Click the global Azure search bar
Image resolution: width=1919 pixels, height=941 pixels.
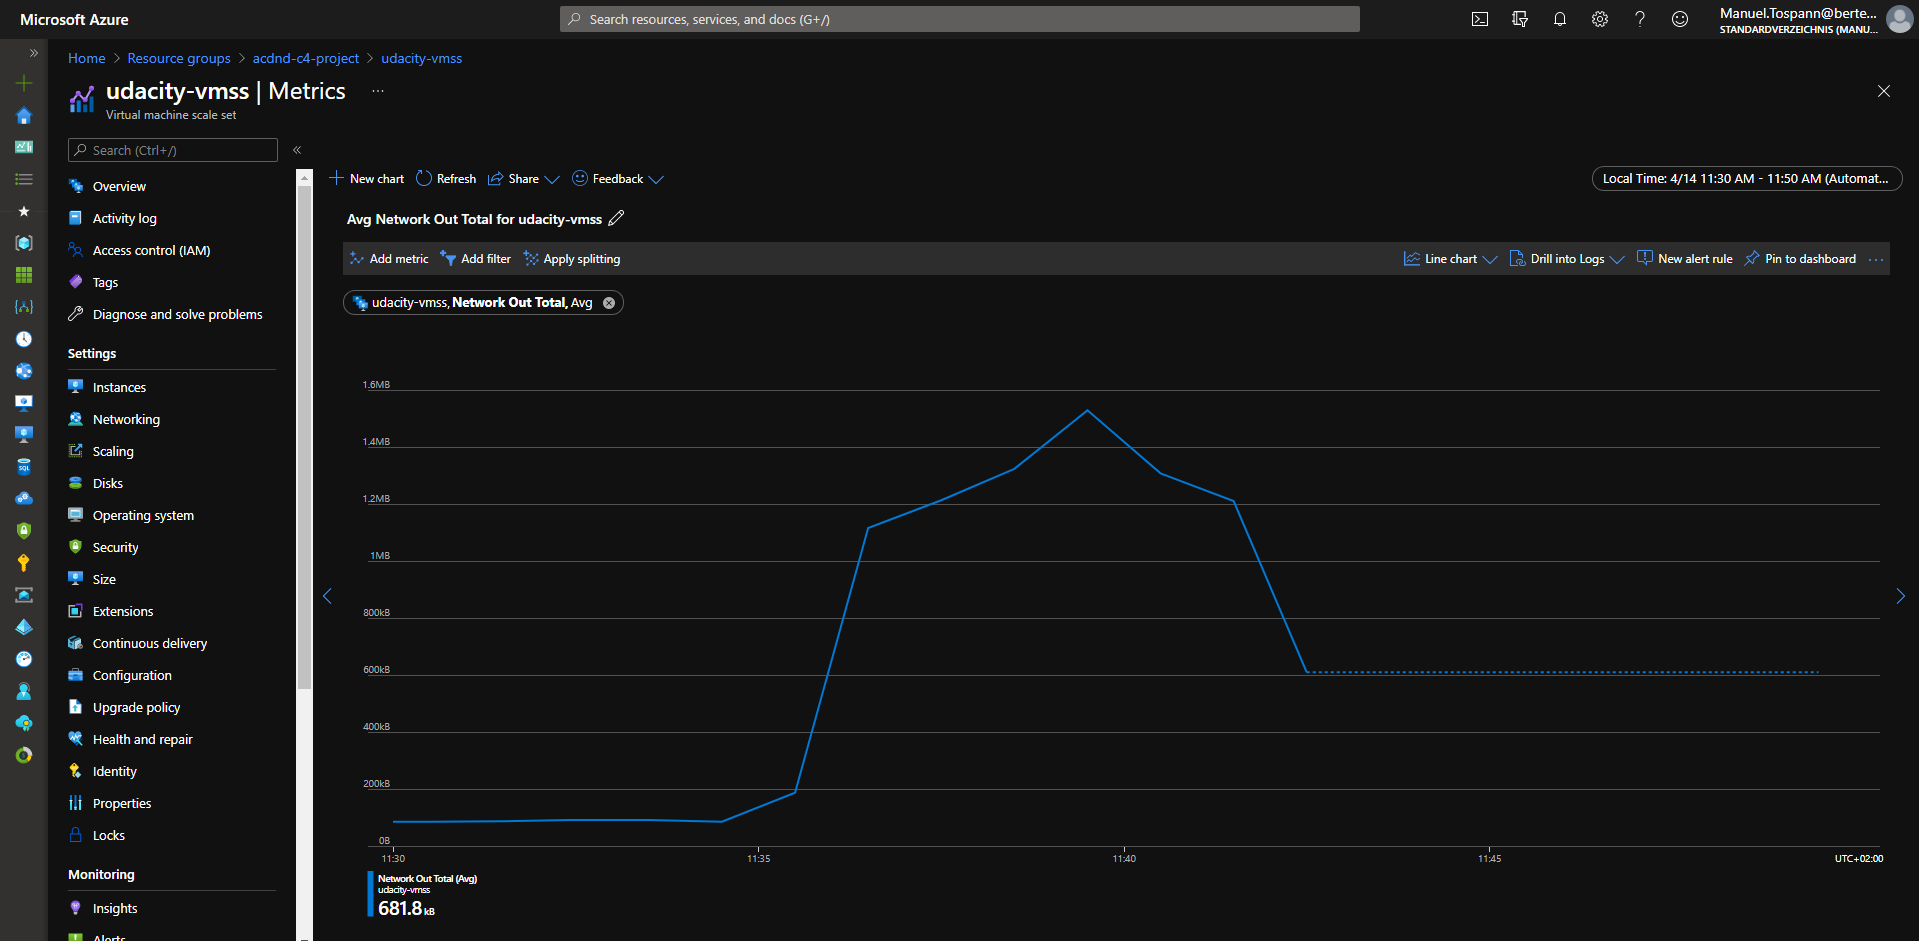point(960,19)
